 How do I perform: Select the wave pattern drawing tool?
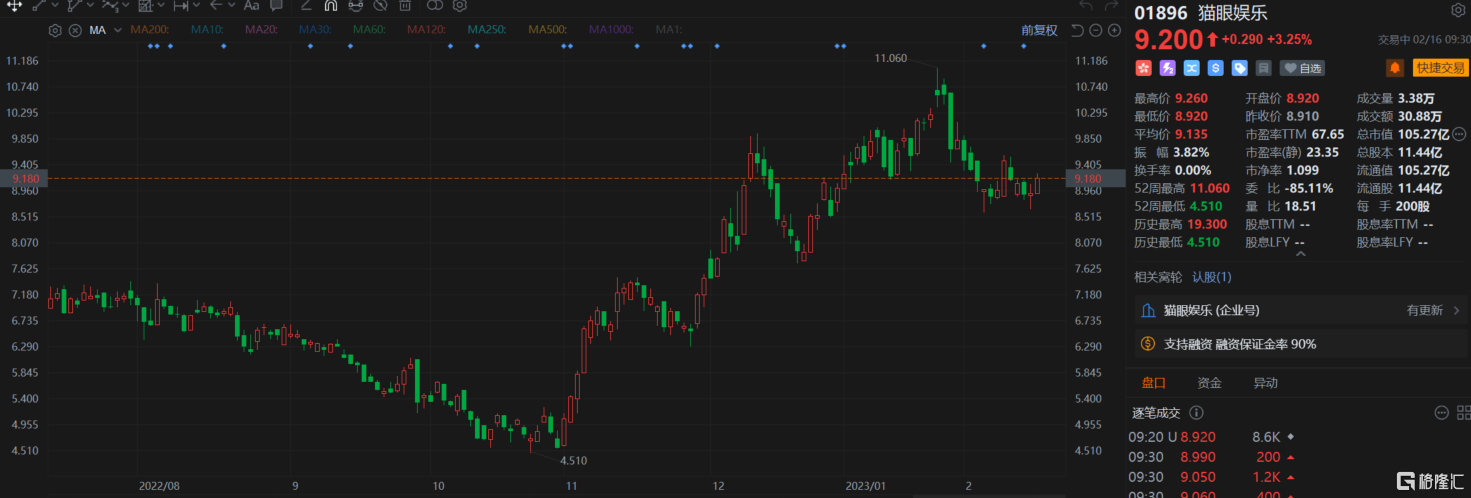pyautogui.click(x=109, y=5)
